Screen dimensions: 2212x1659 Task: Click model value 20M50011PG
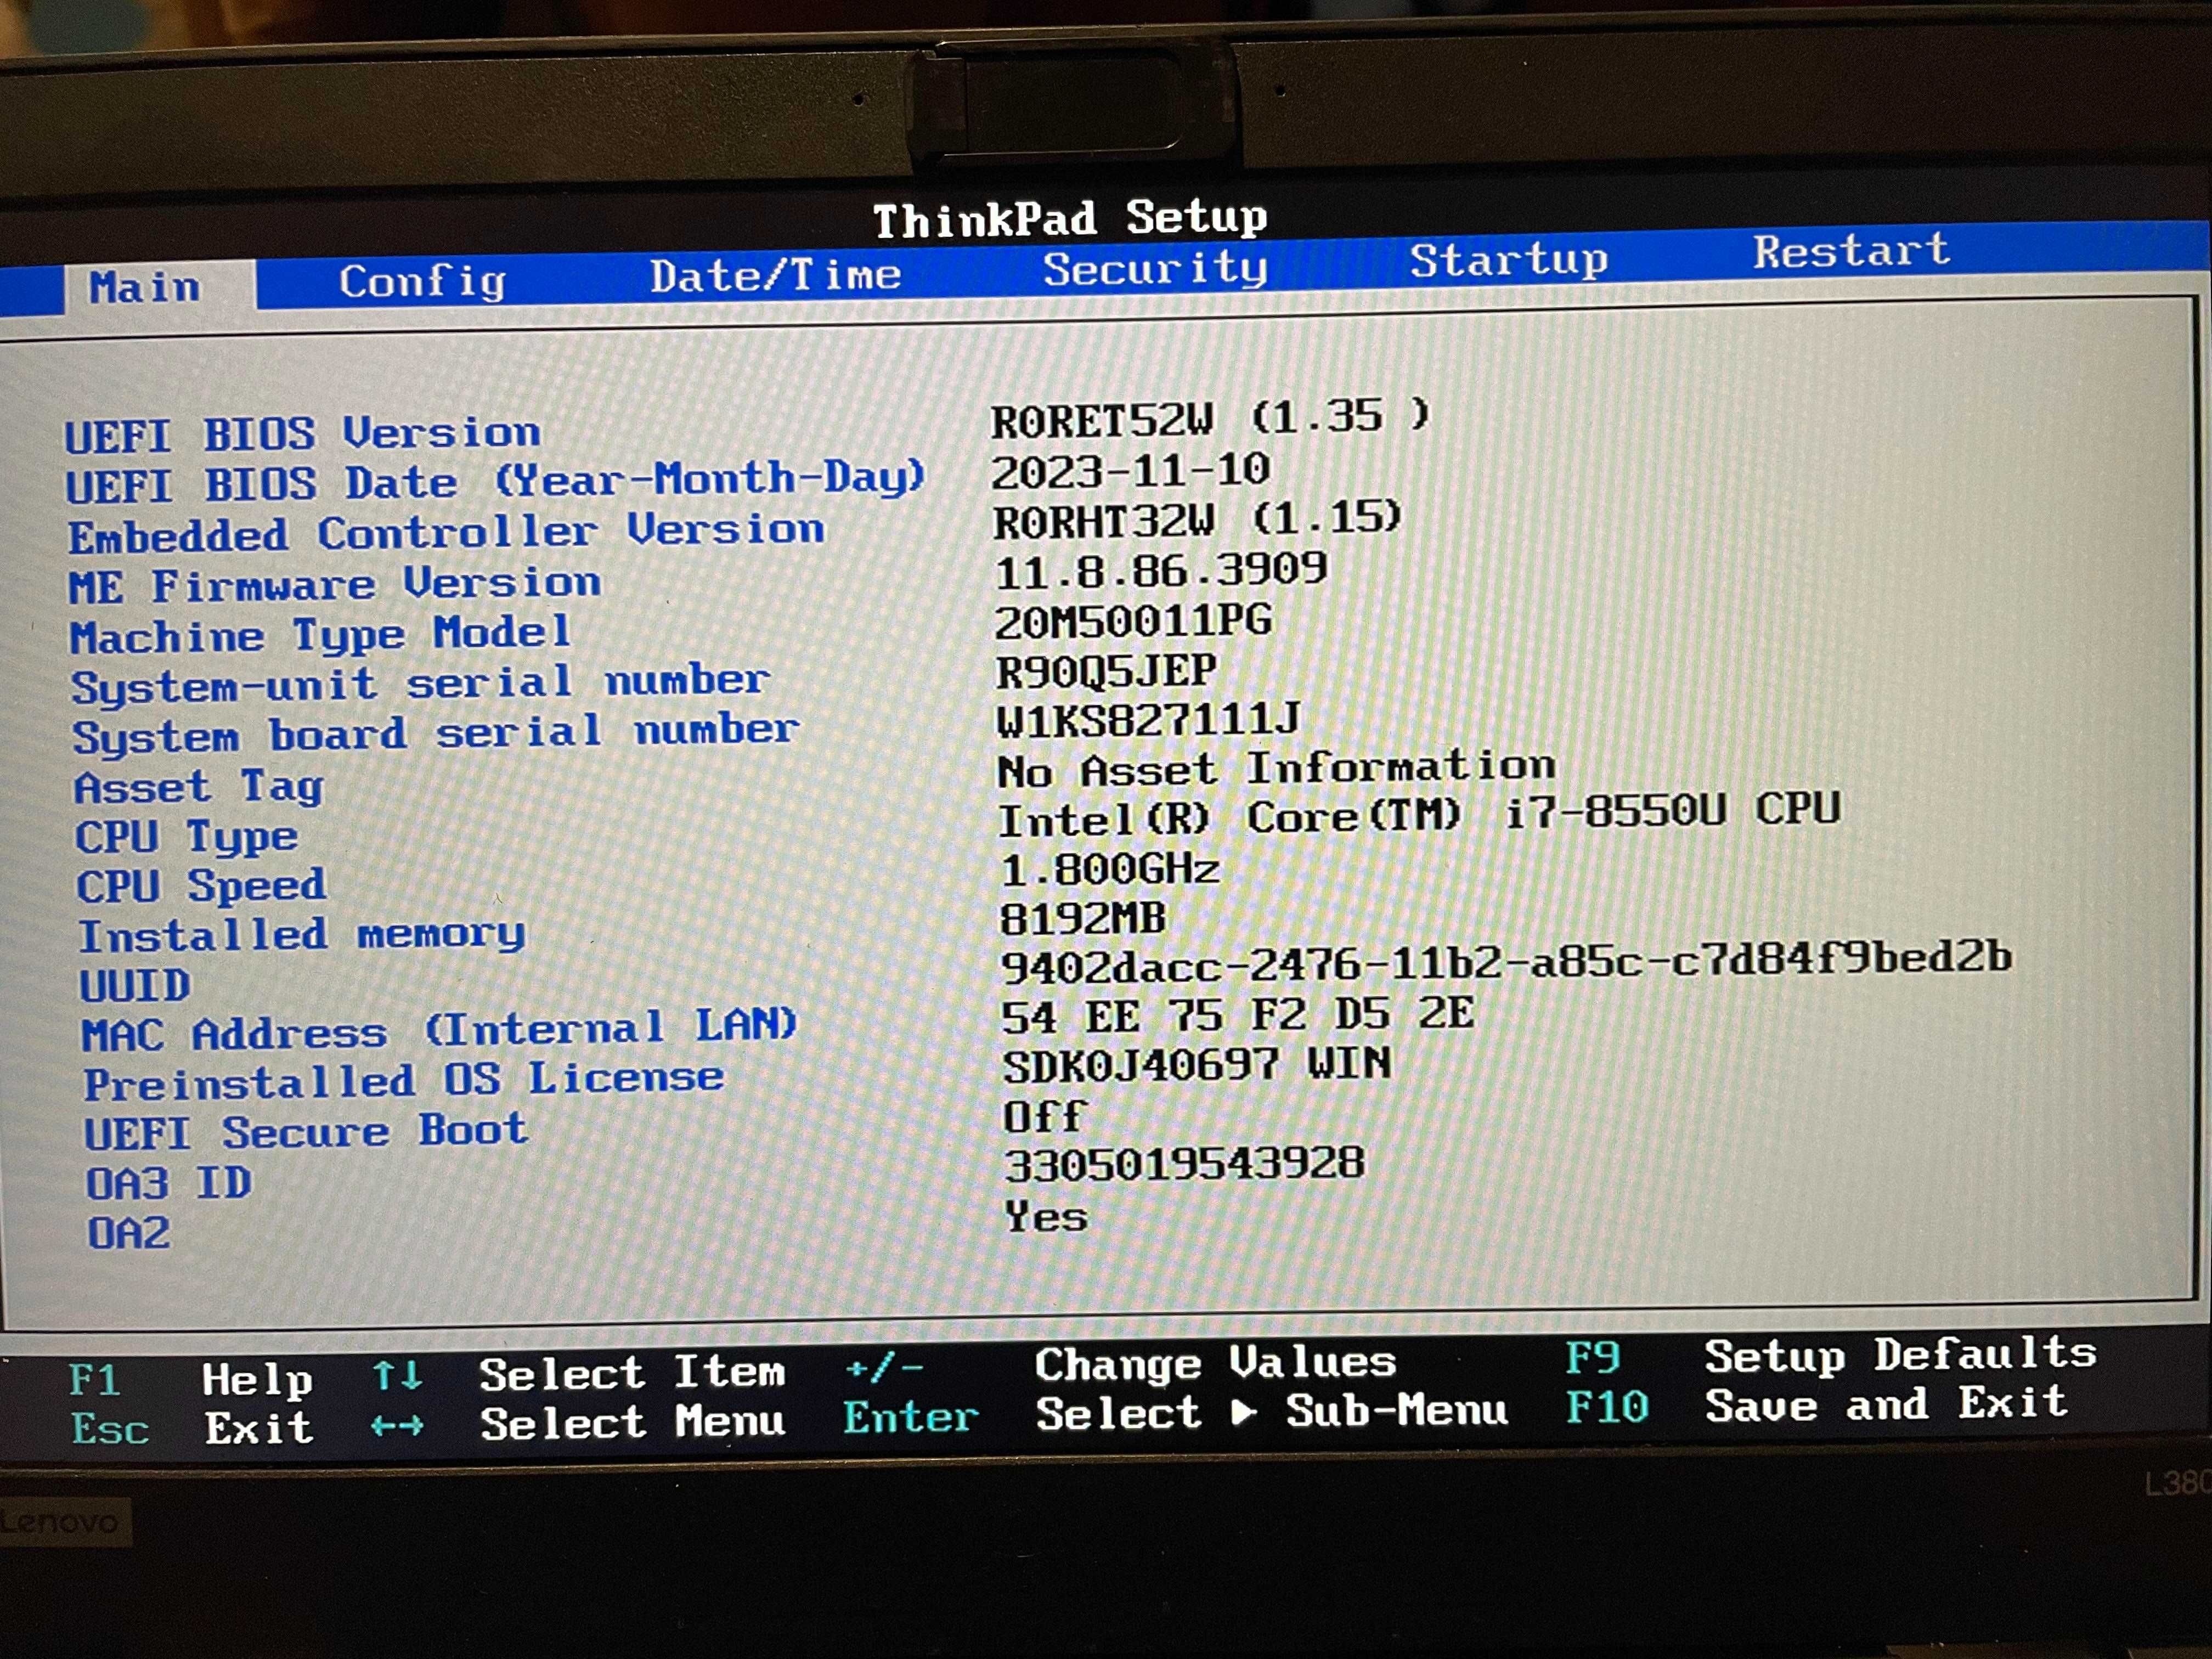(1133, 621)
